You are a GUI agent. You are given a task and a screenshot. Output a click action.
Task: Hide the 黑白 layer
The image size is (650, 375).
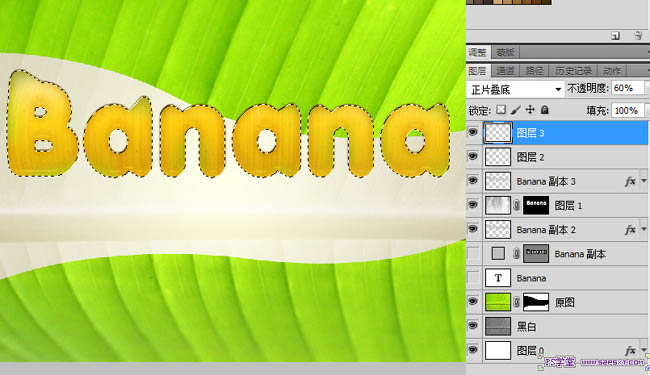(x=473, y=326)
